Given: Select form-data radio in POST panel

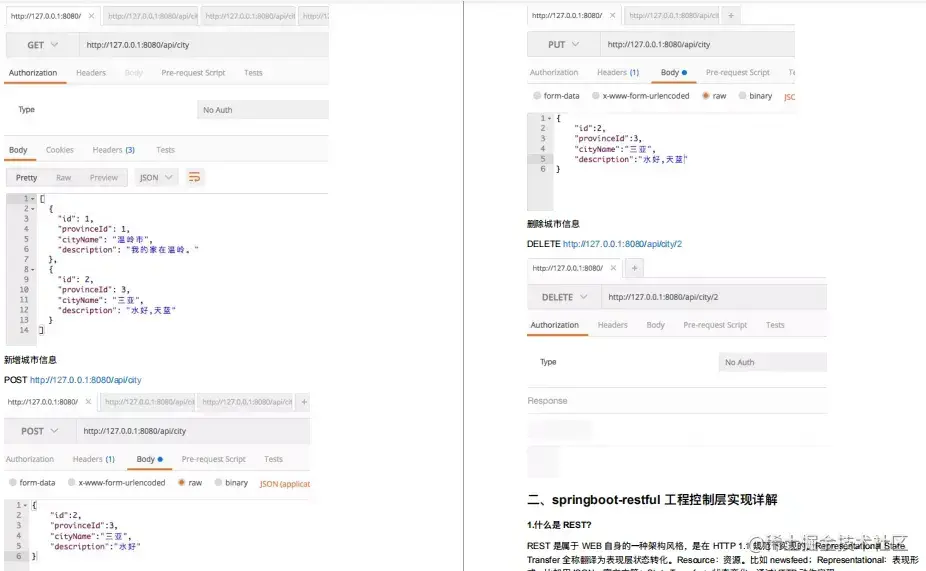Looking at the screenshot, I should pos(13,482).
